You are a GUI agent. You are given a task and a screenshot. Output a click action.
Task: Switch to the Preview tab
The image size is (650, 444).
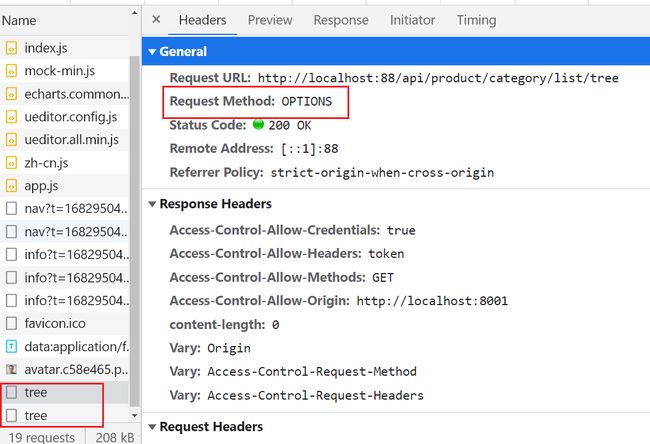pyautogui.click(x=270, y=20)
